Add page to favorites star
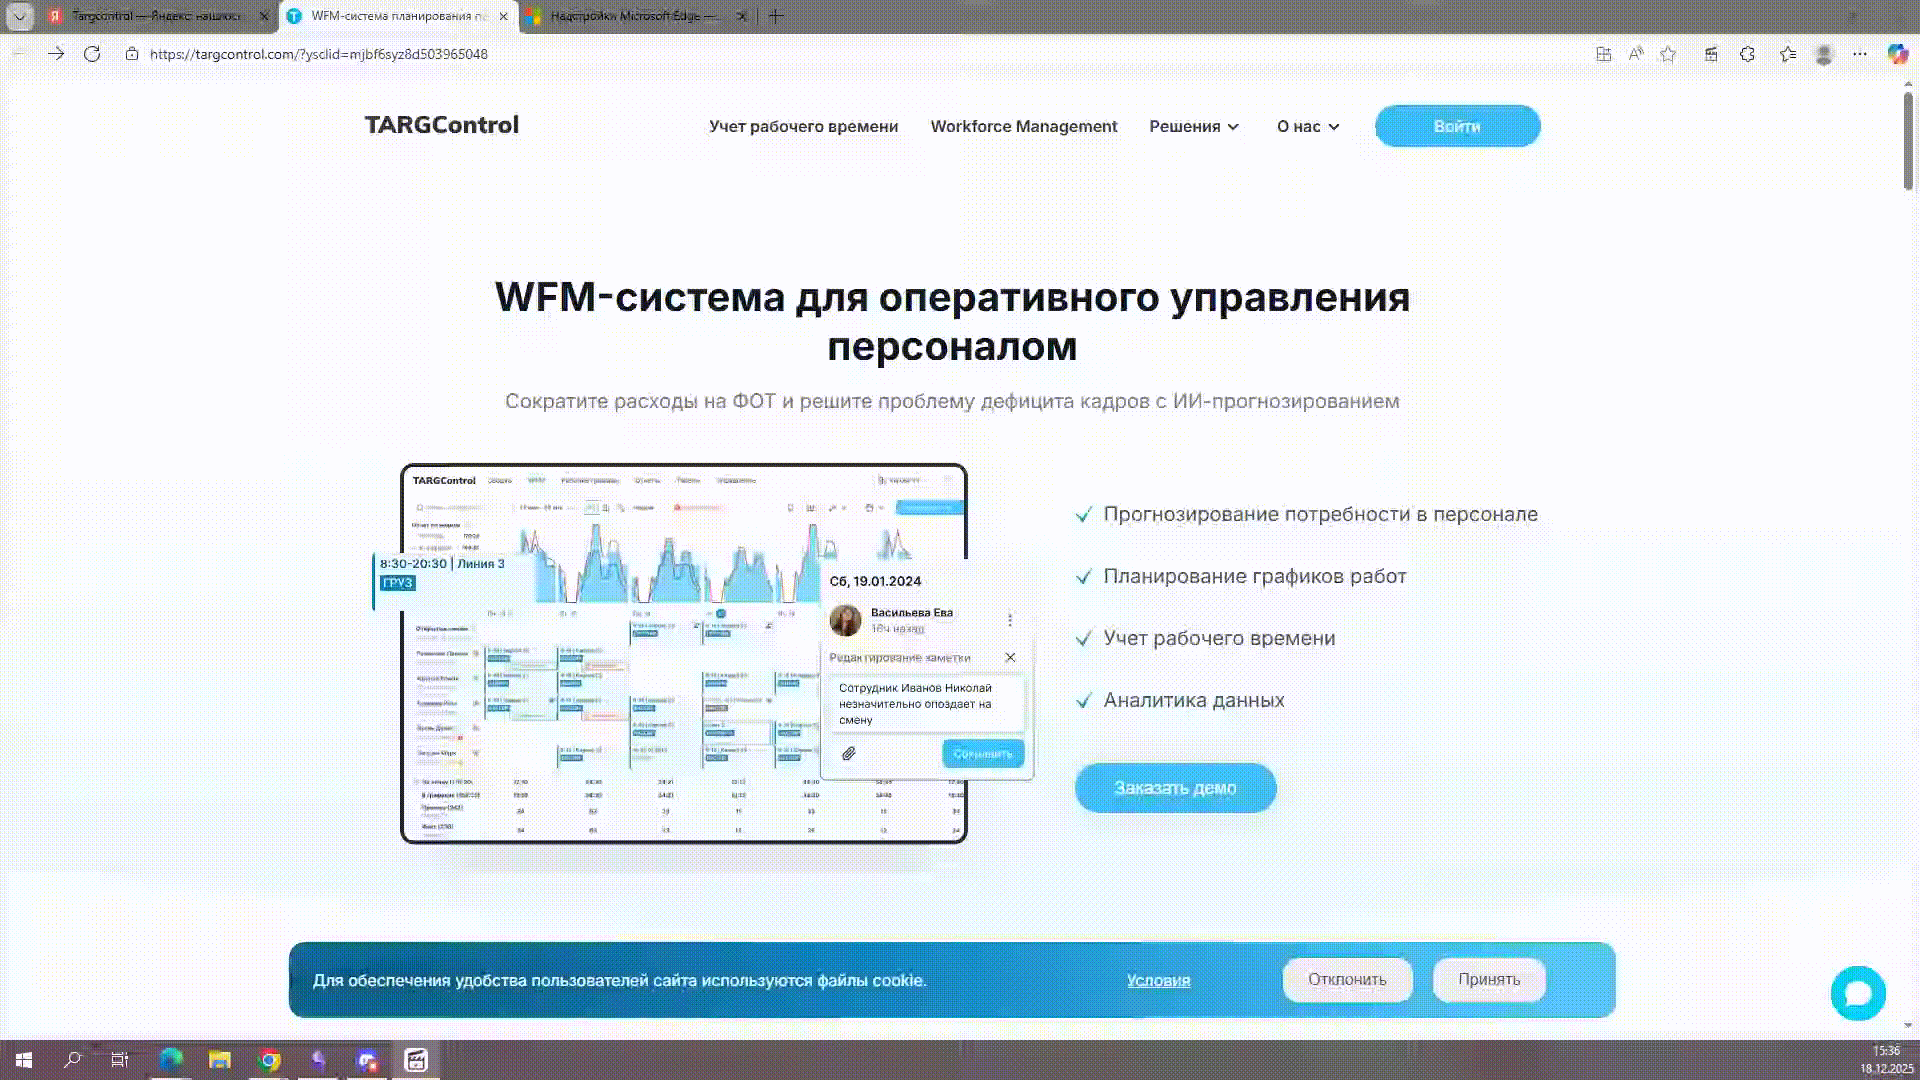Screen dimensions: 1920x1080 [x=1668, y=54]
